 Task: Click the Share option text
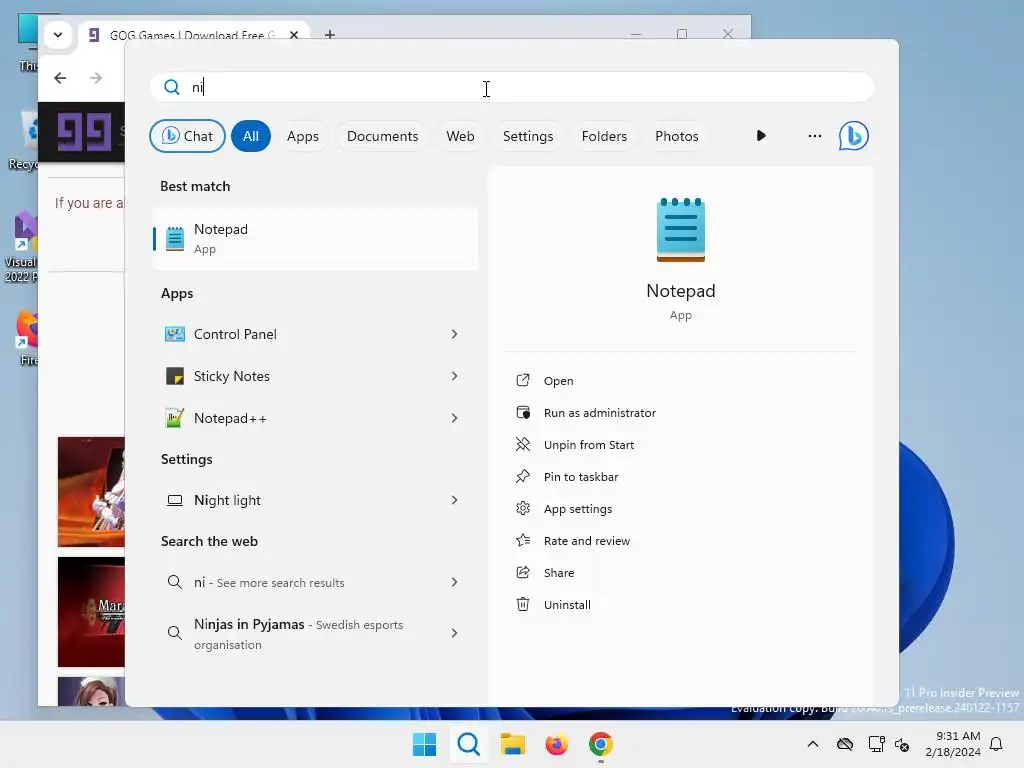(559, 573)
